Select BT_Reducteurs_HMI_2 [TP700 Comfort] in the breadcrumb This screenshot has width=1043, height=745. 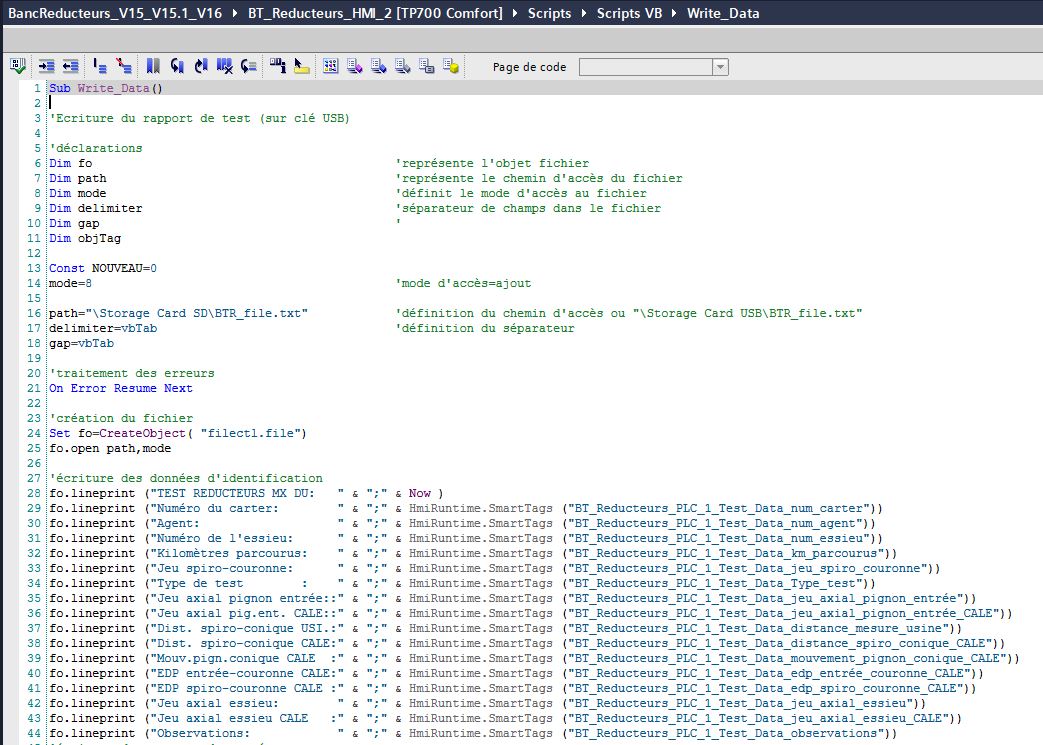pyautogui.click(x=376, y=14)
